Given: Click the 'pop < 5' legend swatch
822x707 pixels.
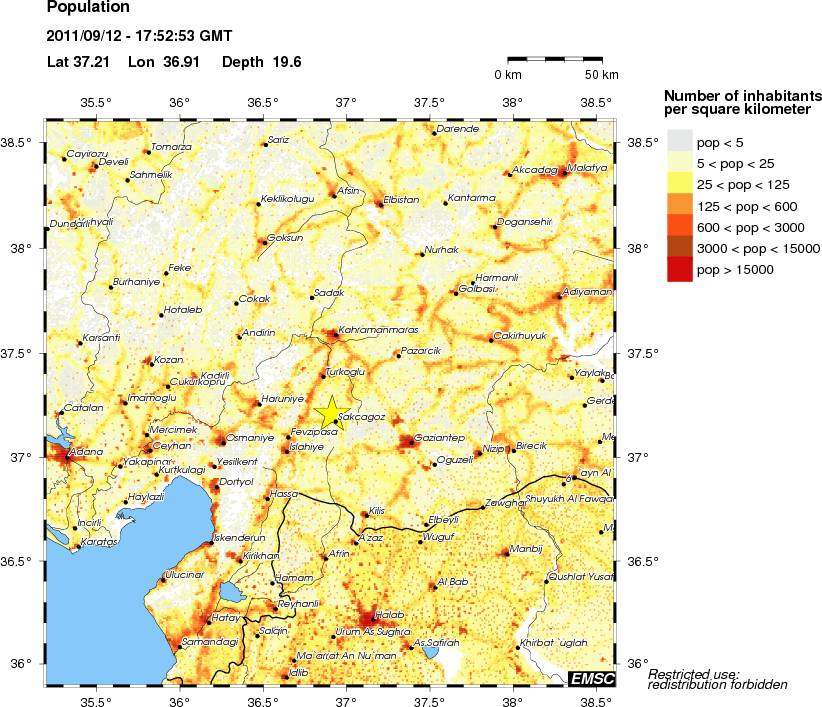Looking at the screenshot, I should coord(680,141).
